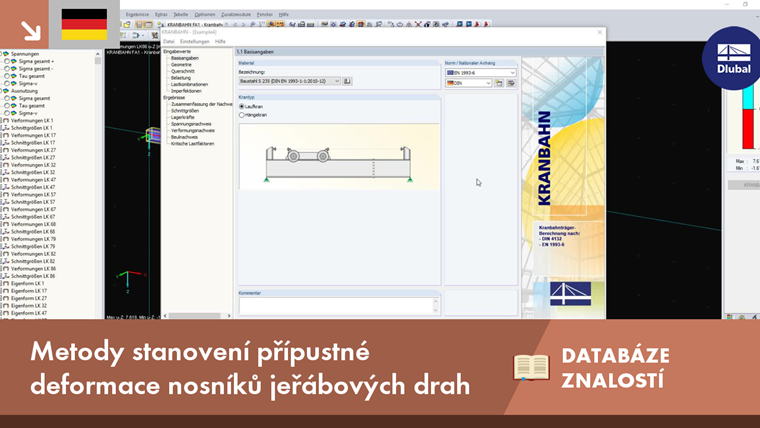Open the Baustahl S 235 material dropdown
Image resolution: width=760 pixels, height=428 pixels.
pyautogui.click(x=289, y=81)
